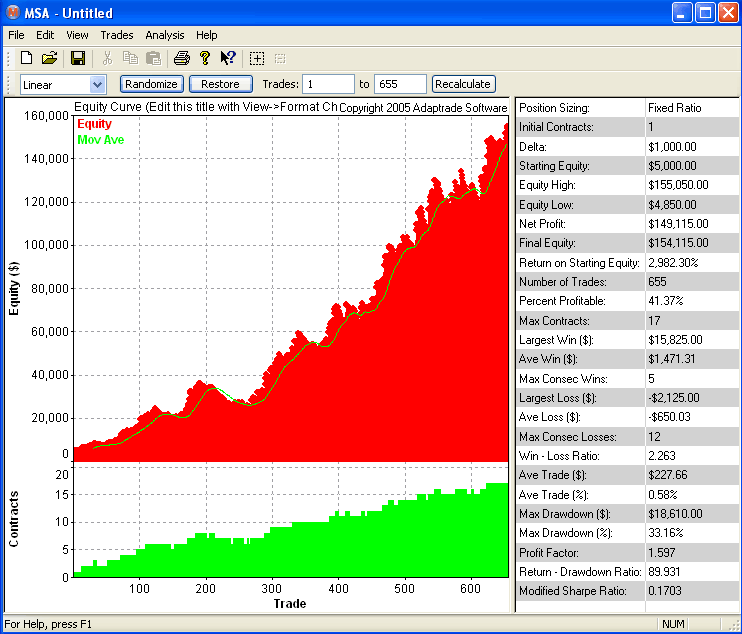Click the Print icon in toolbar

[181, 58]
